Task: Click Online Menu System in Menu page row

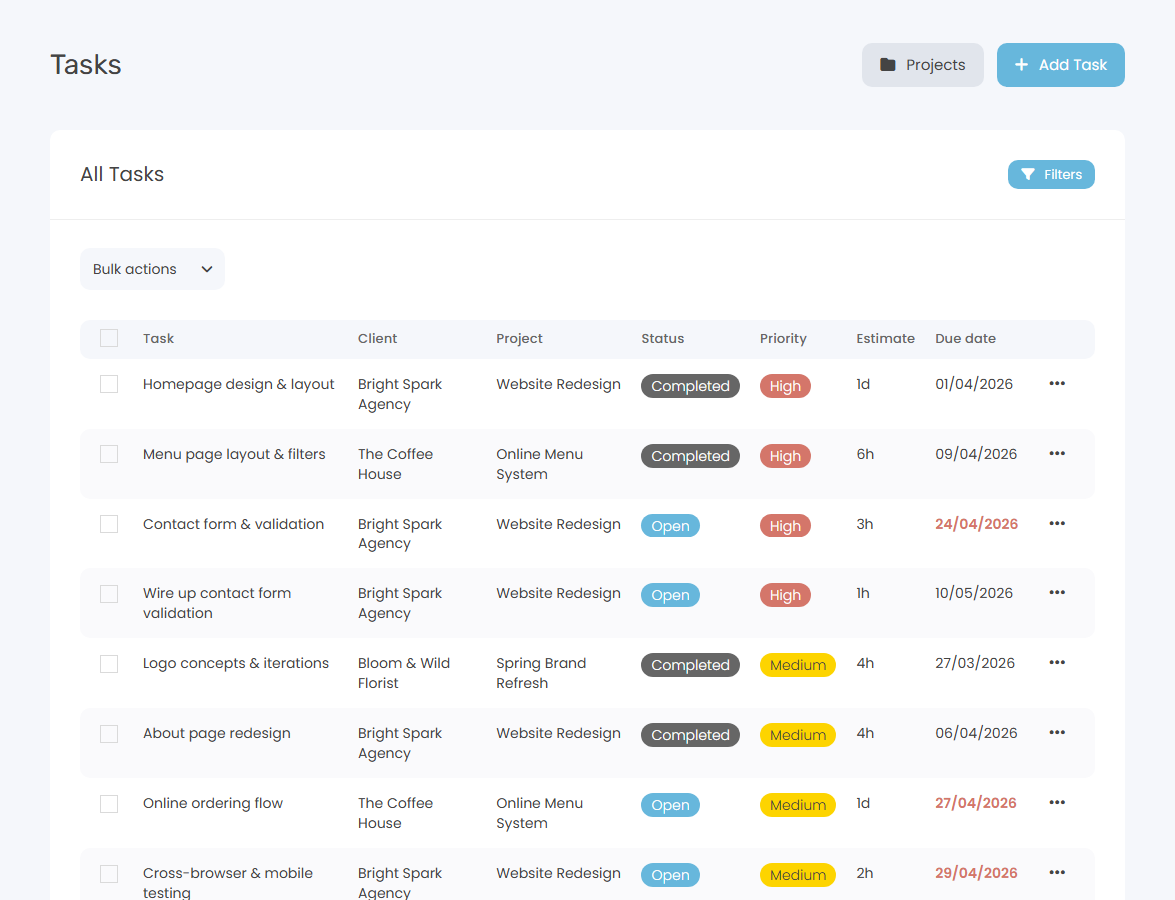Action: pos(540,464)
